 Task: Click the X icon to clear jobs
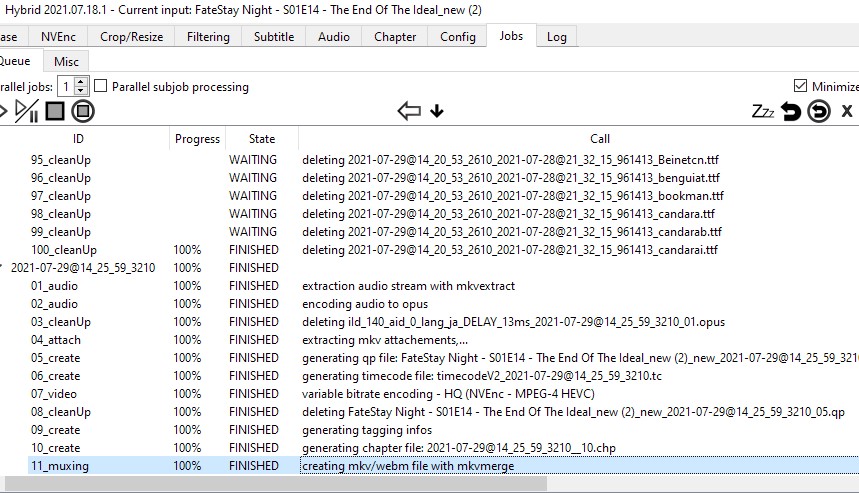click(x=847, y=111)
